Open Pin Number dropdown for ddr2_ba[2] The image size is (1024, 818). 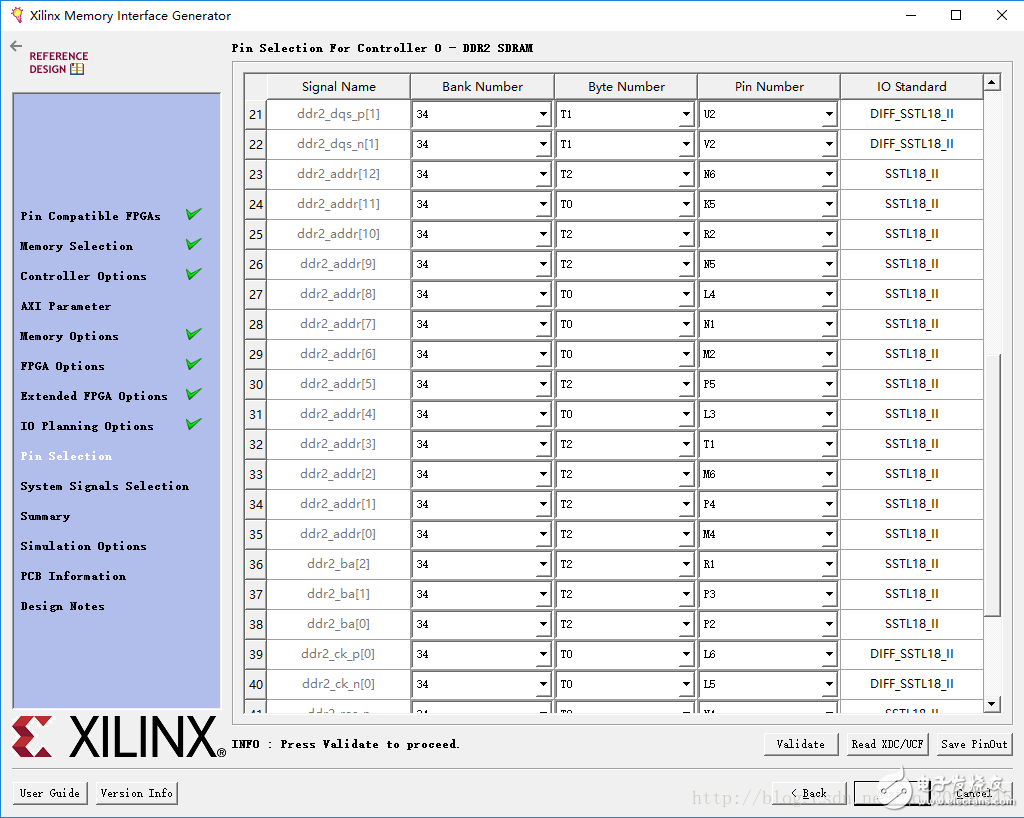click(829, 565)
